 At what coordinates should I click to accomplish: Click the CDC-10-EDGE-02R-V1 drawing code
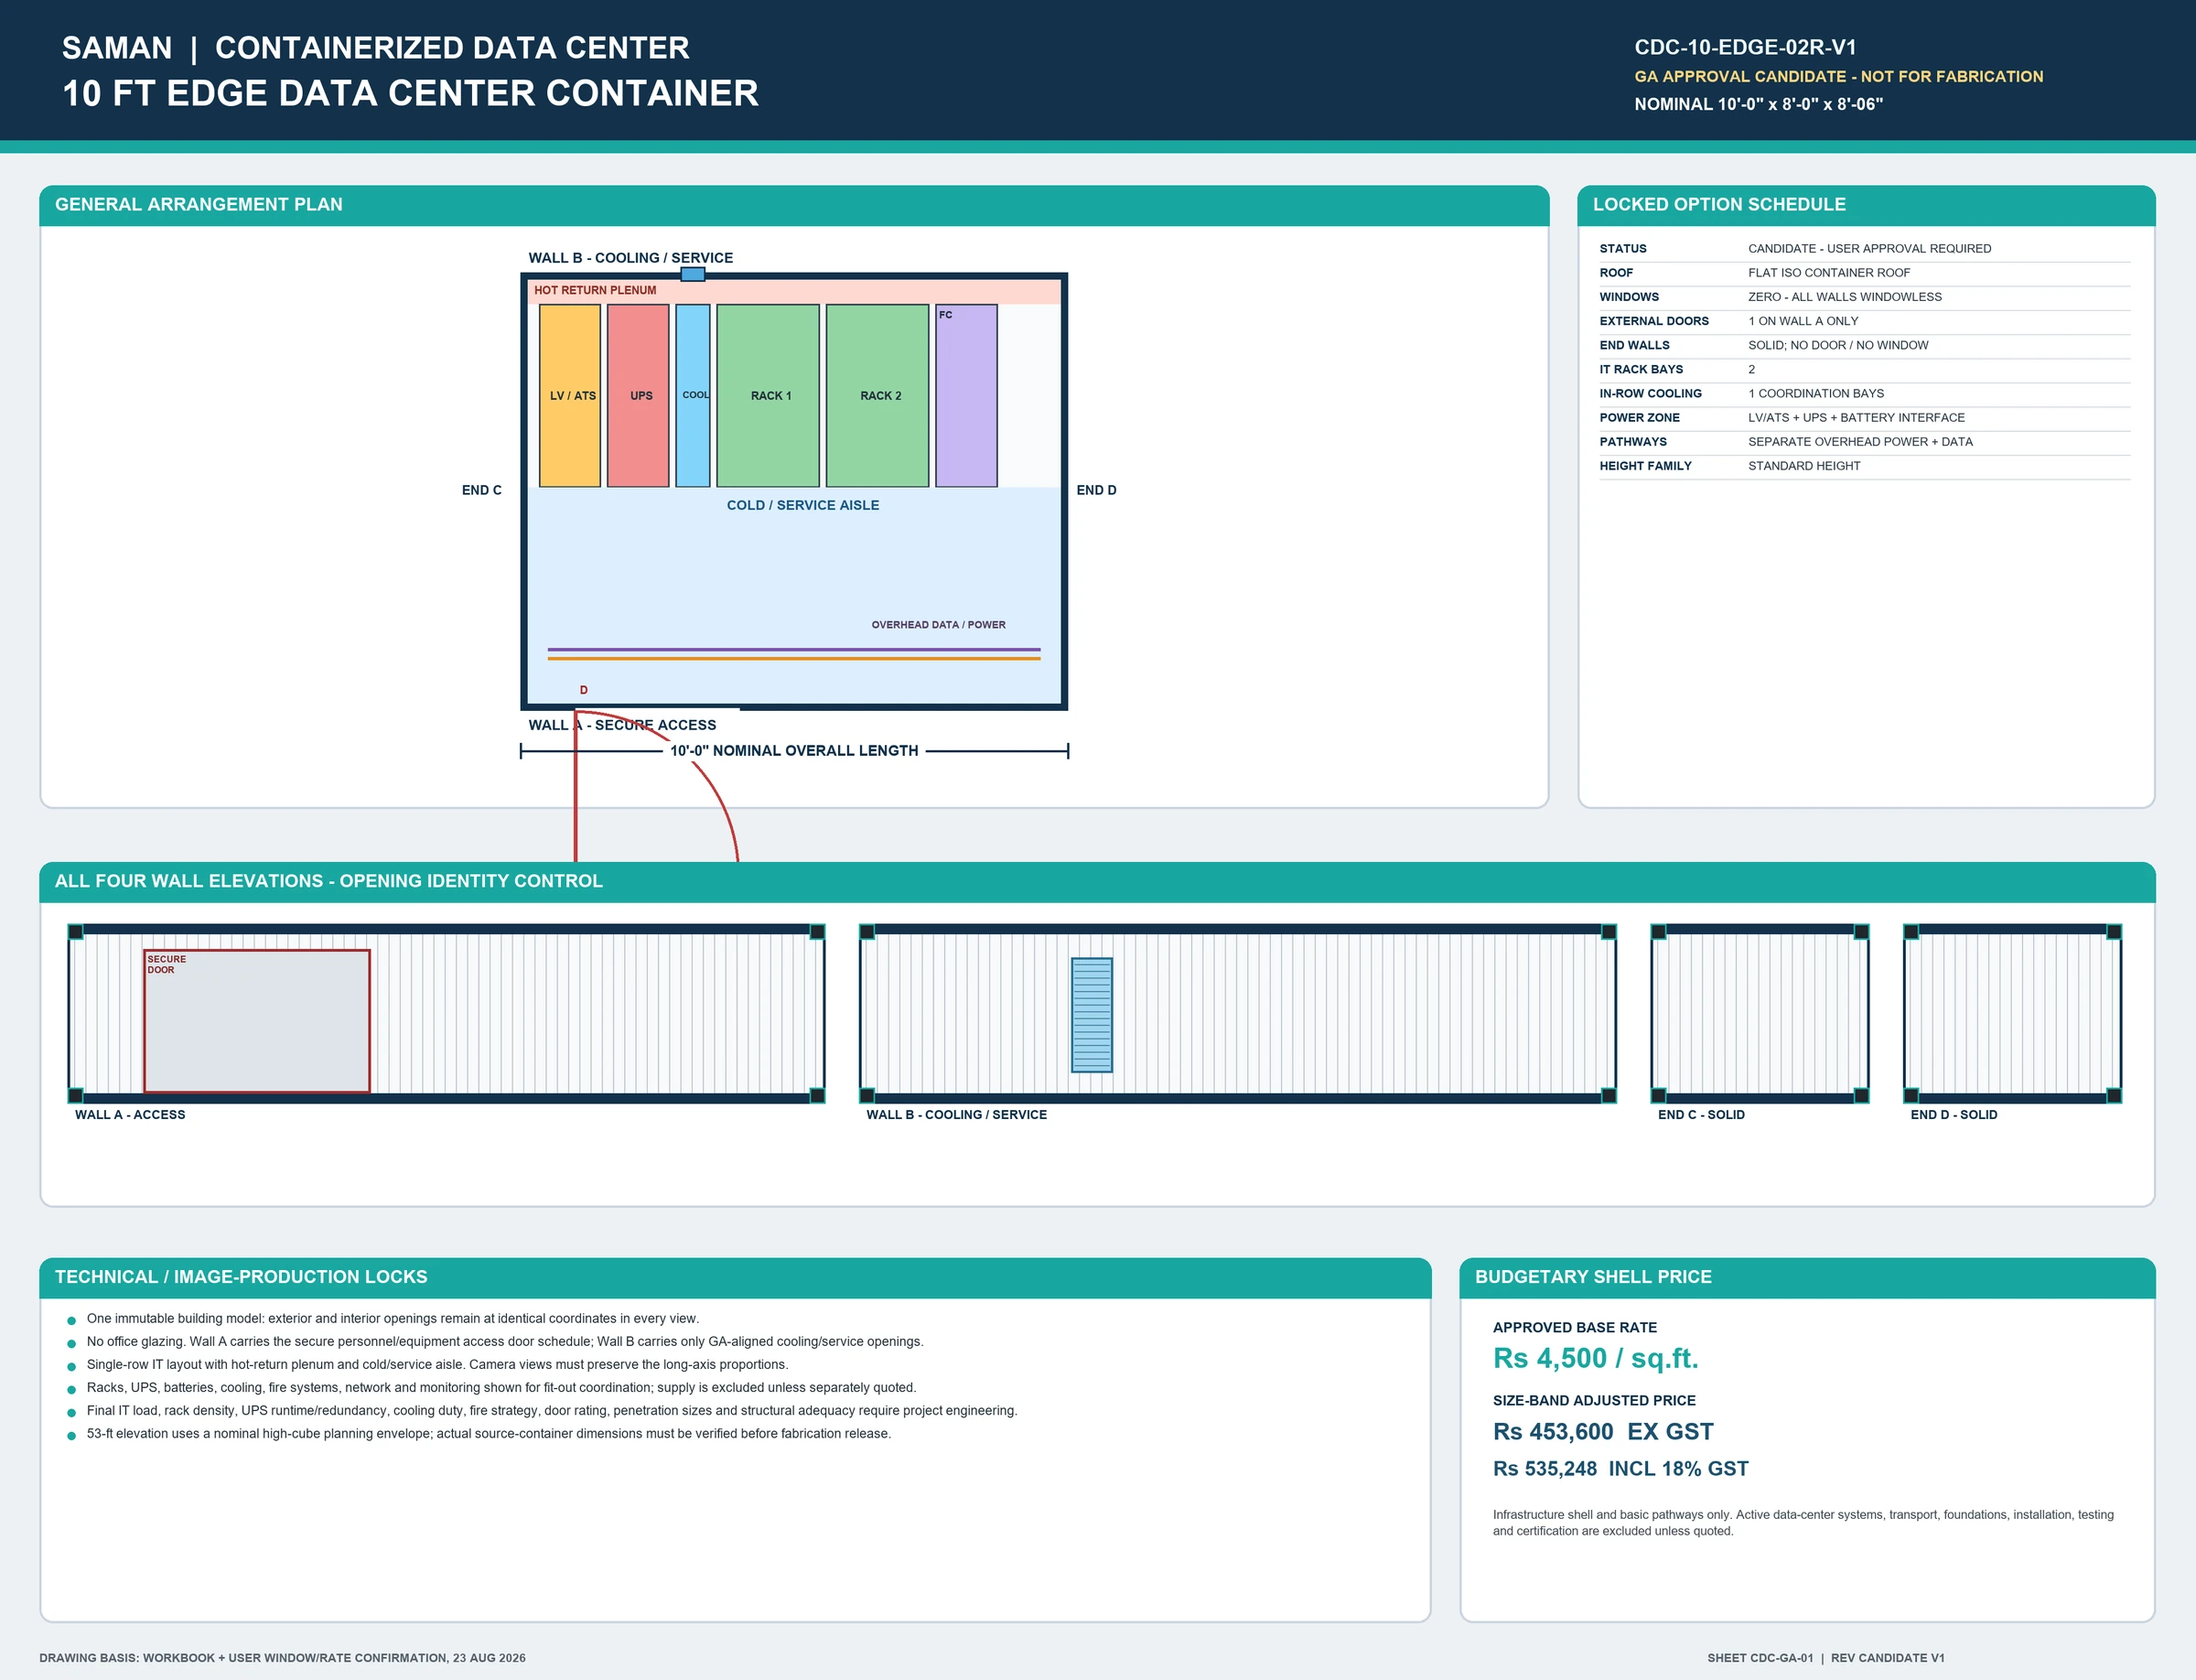coord(1745,47)
